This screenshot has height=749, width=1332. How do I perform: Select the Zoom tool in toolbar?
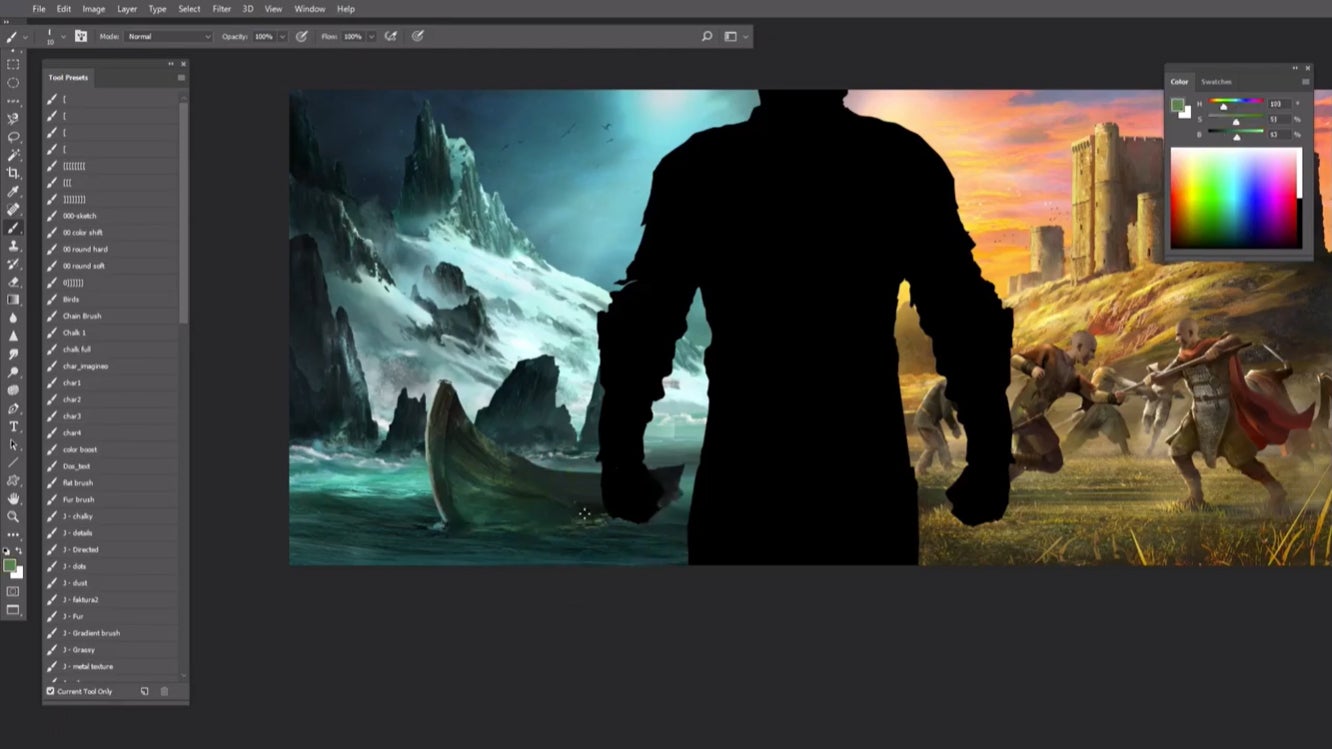[x=13, y=516]
